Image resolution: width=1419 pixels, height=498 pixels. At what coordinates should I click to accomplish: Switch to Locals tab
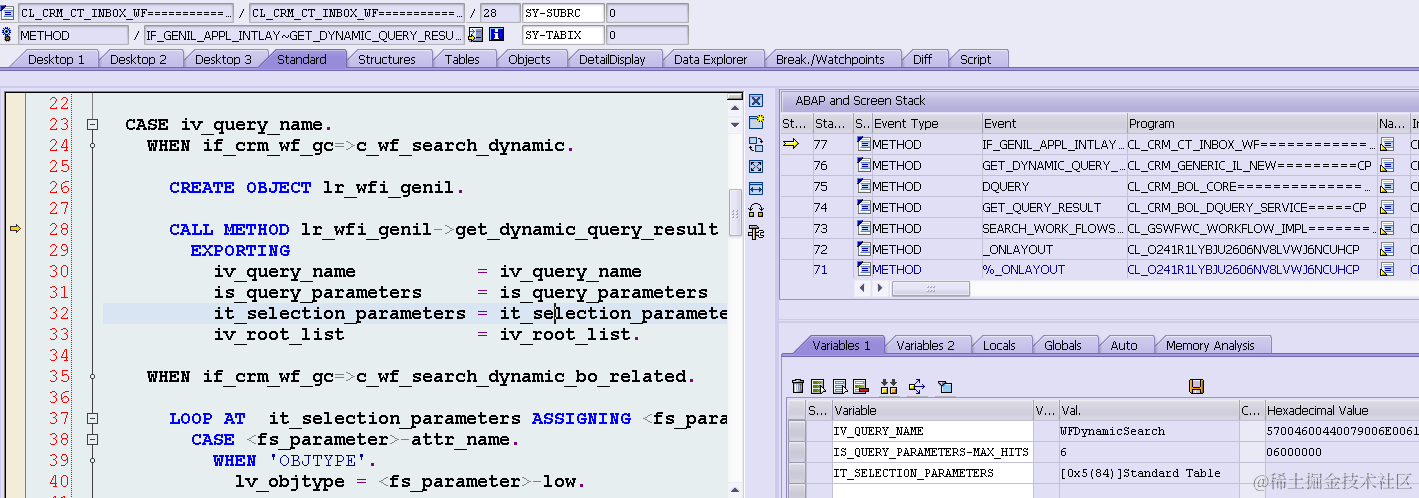[999, 345]
